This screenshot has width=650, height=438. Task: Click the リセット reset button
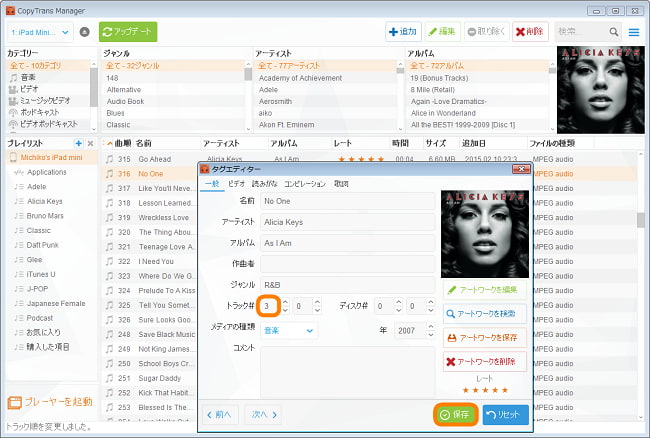[506, 414]
